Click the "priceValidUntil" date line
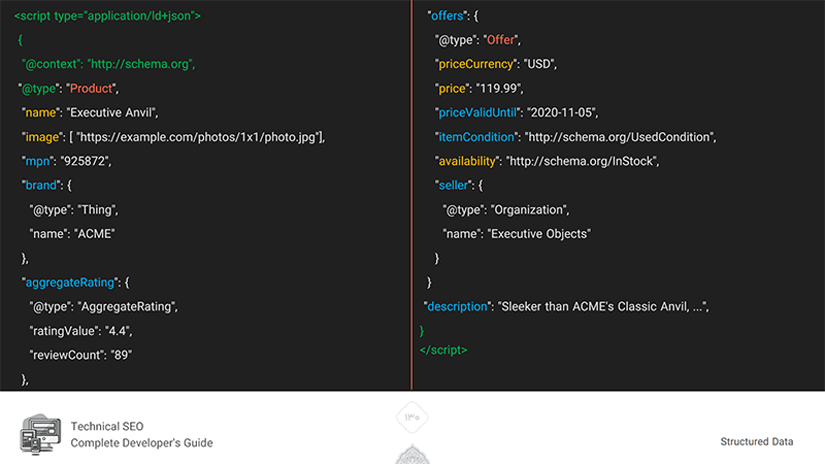Screen dimensions: 825x464 point(517,113)
